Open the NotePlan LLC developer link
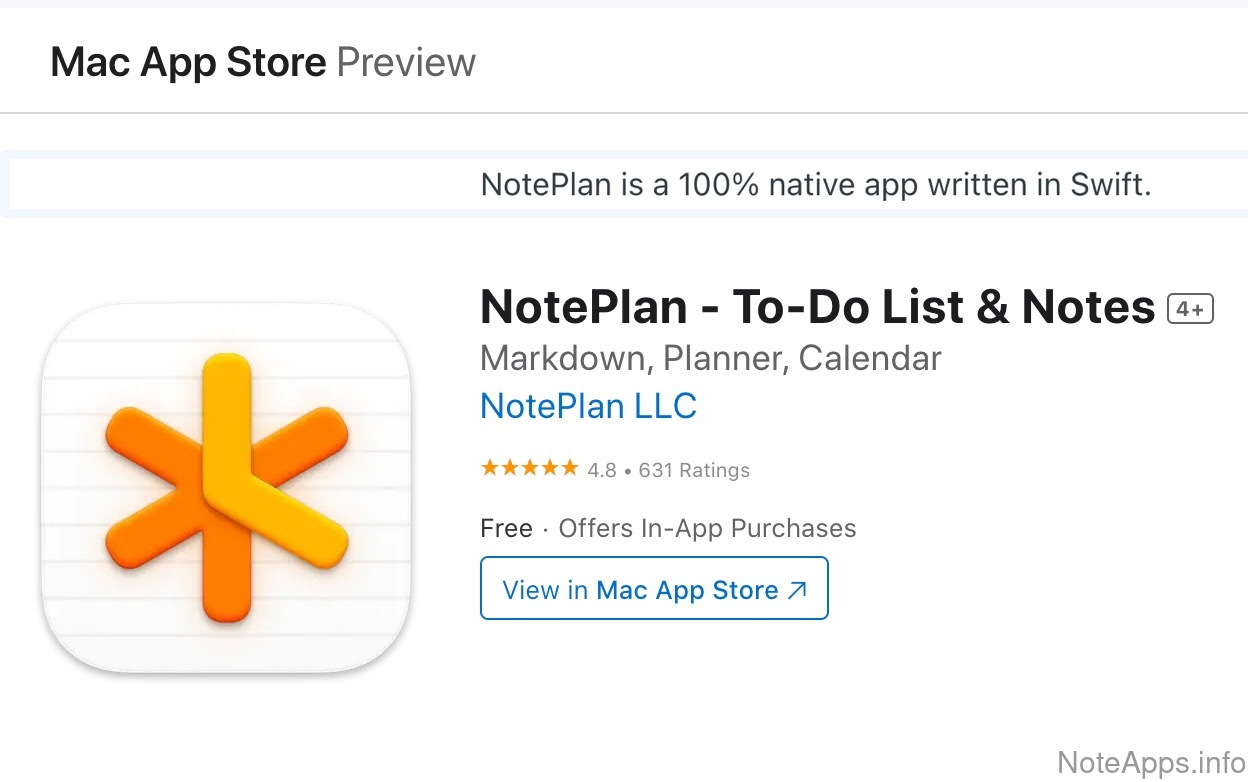This screenshot has height=782, width=1248. (x=588, y=407)
